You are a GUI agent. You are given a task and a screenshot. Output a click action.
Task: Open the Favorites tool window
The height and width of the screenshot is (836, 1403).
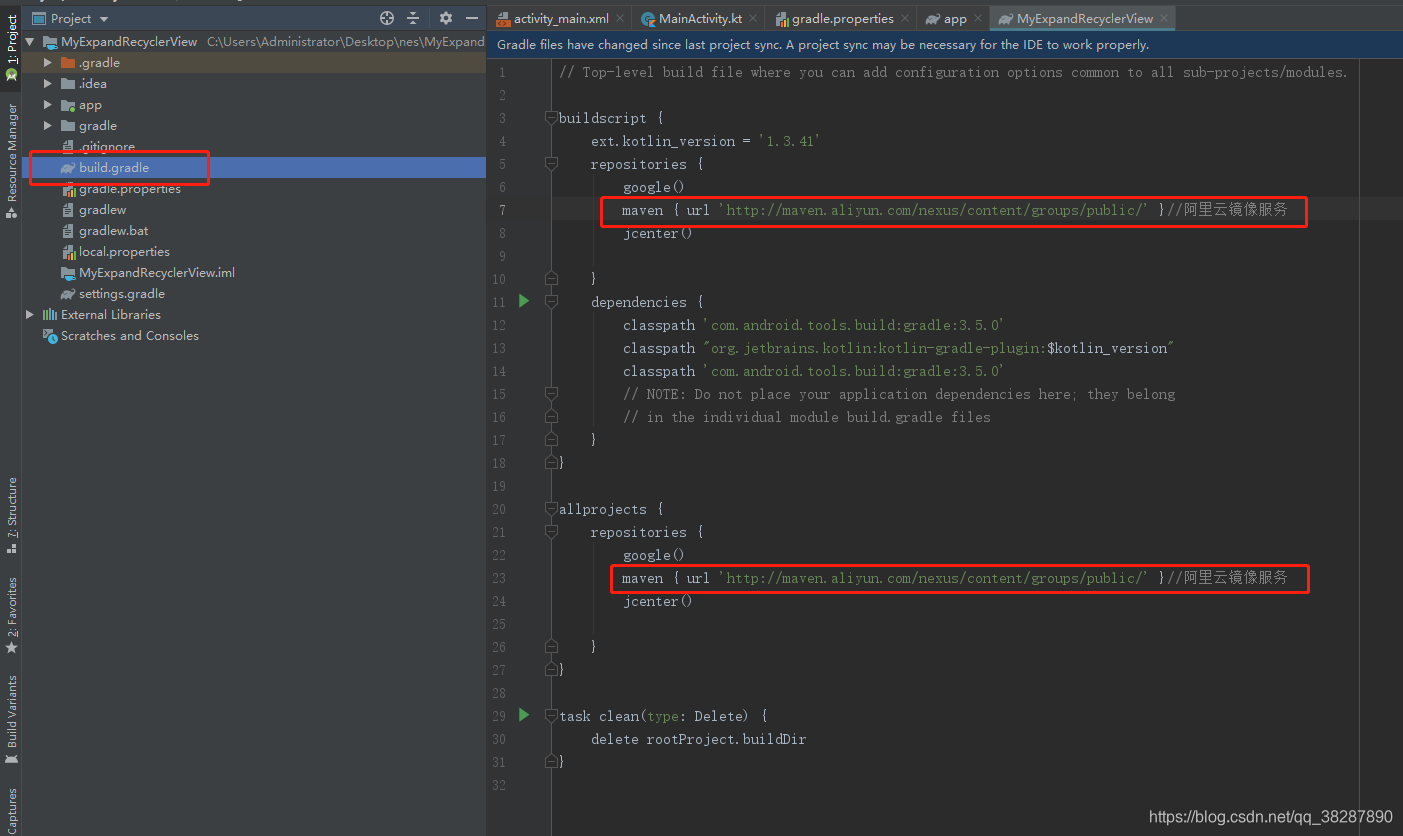coord(11,615)
